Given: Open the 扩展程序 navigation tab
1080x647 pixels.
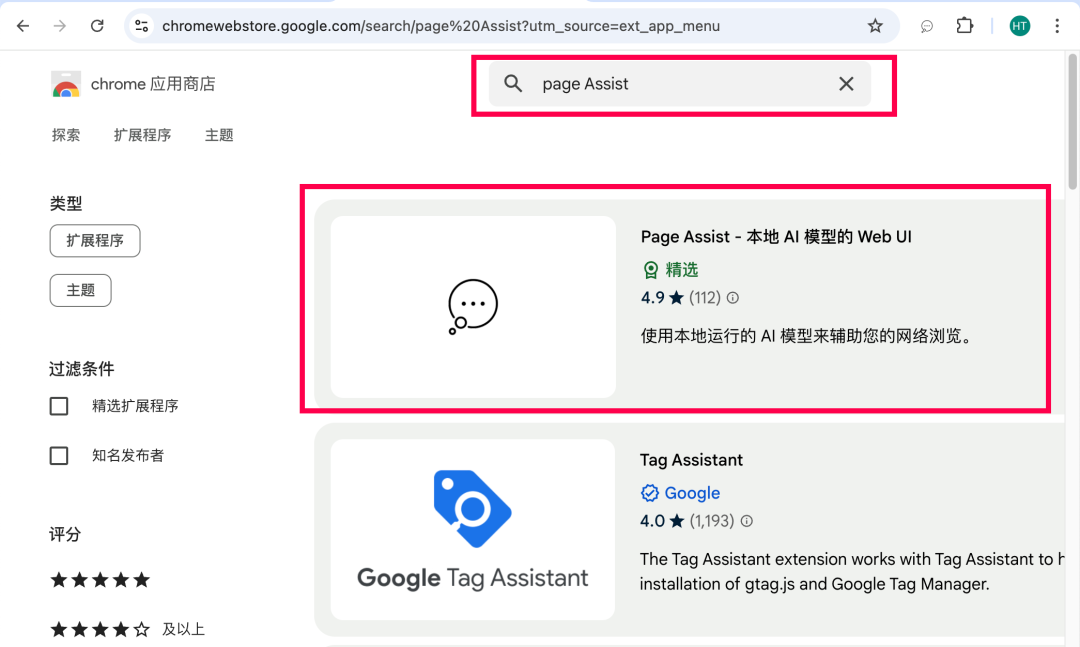Looking at the screenshot, I should 142,135.
